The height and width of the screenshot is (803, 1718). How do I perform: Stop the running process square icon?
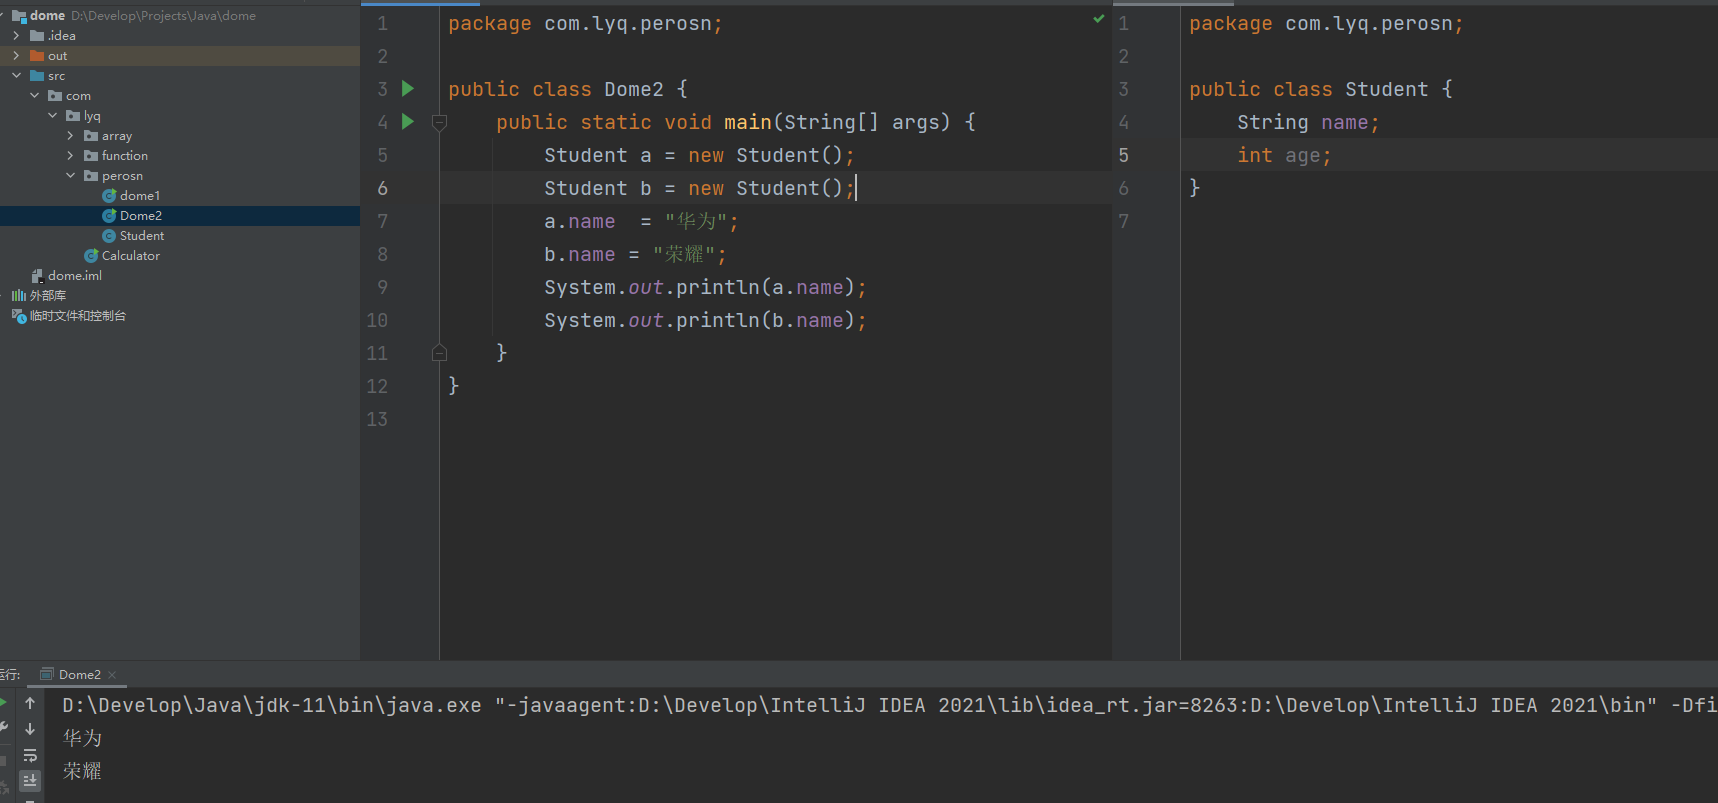pyautogui.click(x=3, y=760)
